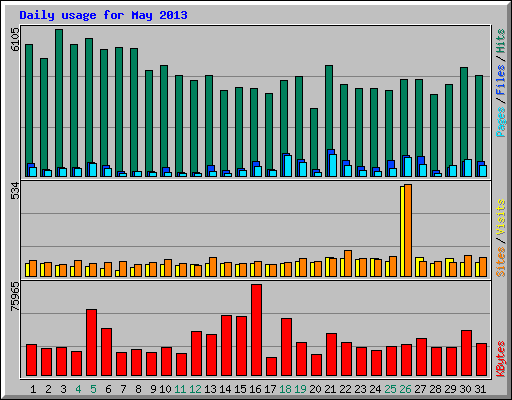Click the blue Files legend label
Viewport: 512px width, 400px height.
point(501,79)
